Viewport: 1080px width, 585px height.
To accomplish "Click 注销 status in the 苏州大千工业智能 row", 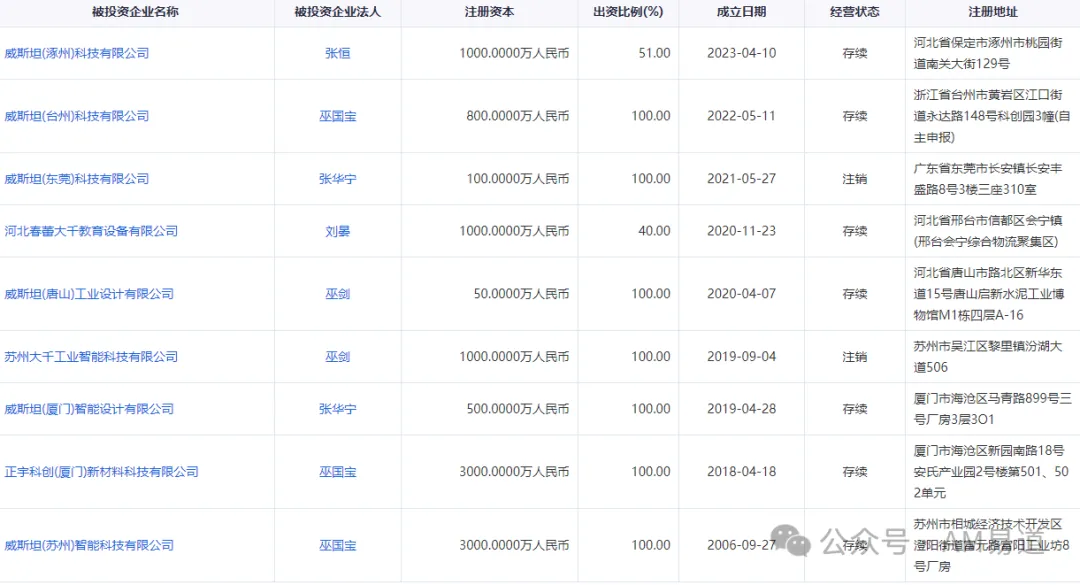I will [x=855, y=356].
